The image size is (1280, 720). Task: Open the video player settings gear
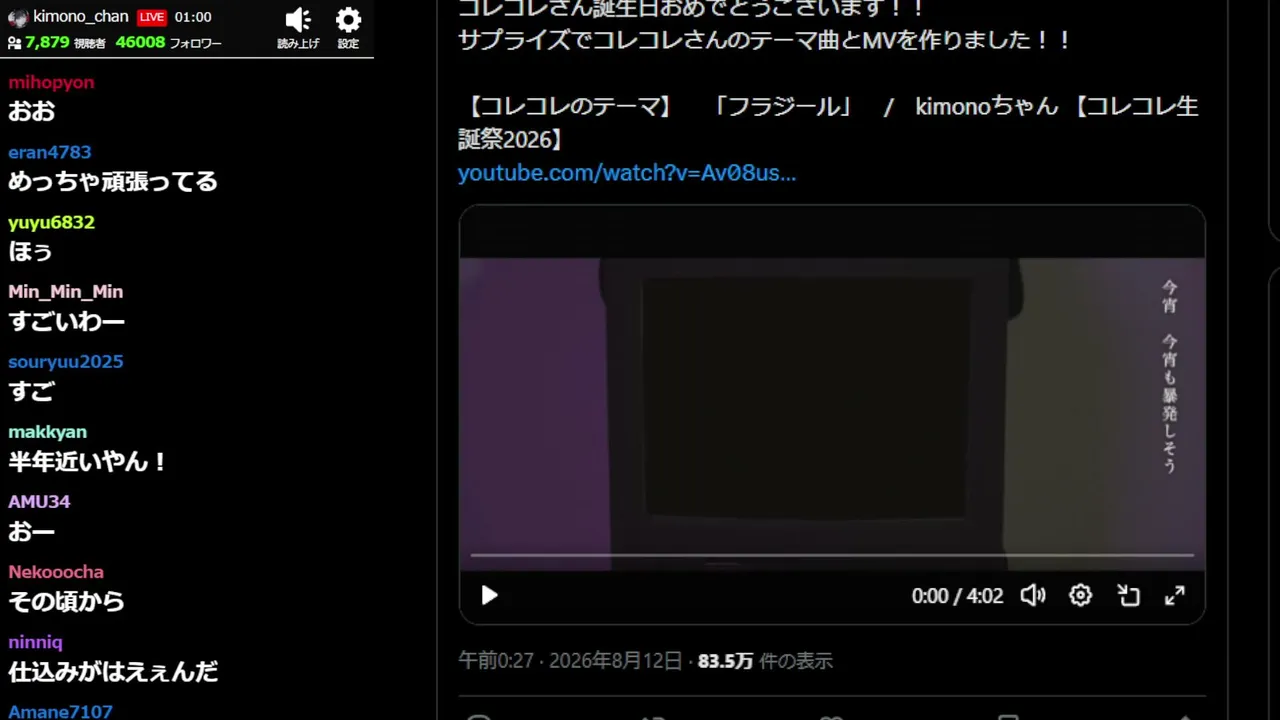point(1081,596)
